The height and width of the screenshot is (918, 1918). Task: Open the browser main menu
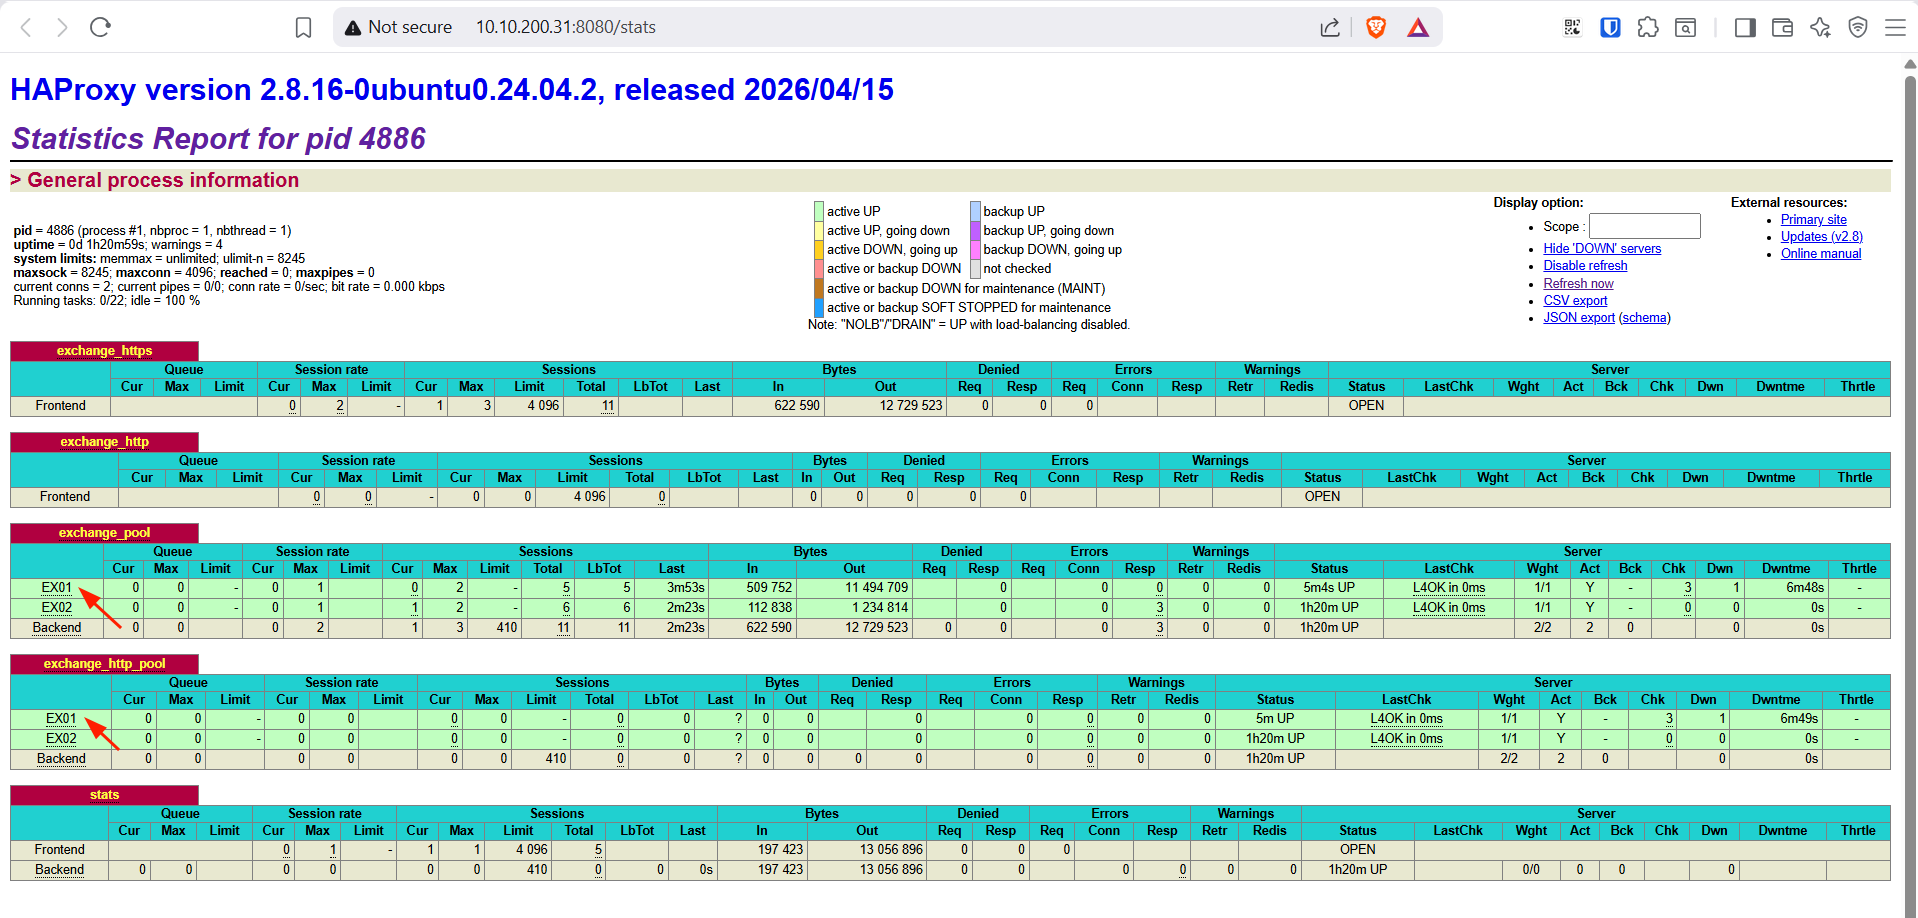[1895, 27]
